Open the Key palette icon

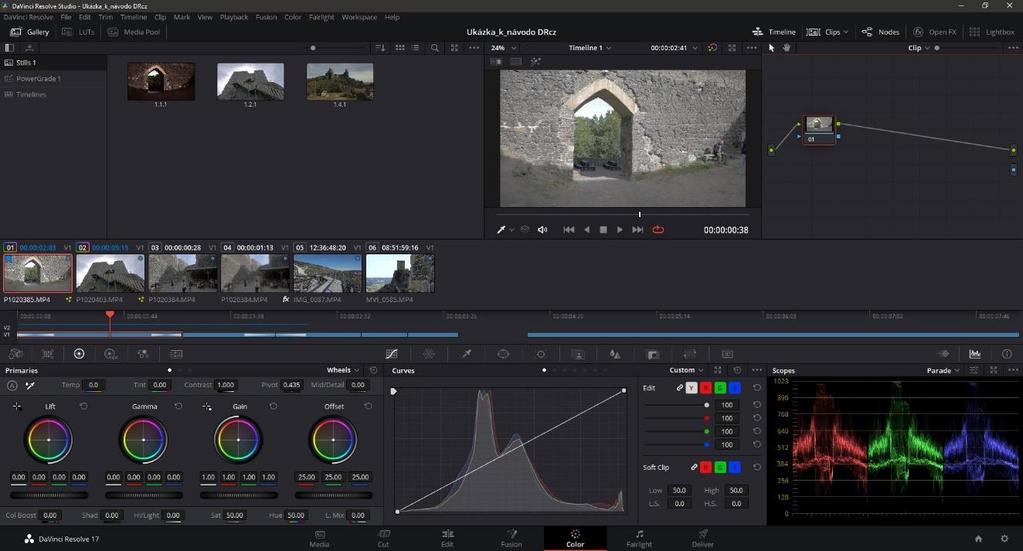point(652,354)
